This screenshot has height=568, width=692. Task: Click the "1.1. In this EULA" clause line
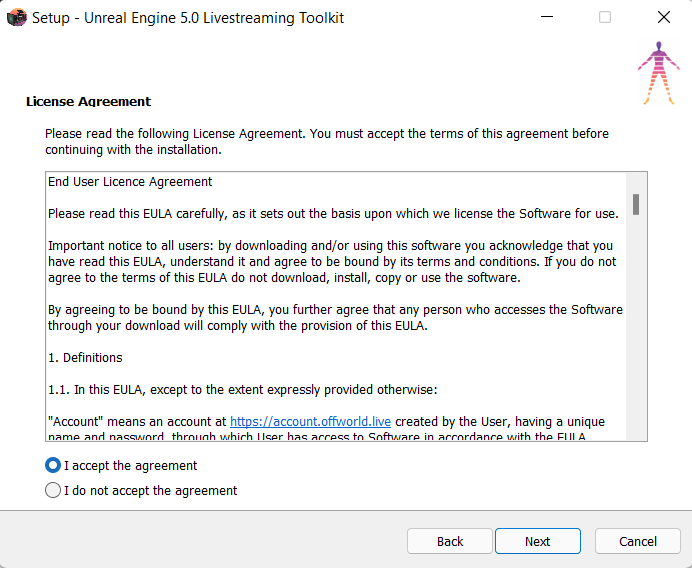242,390
